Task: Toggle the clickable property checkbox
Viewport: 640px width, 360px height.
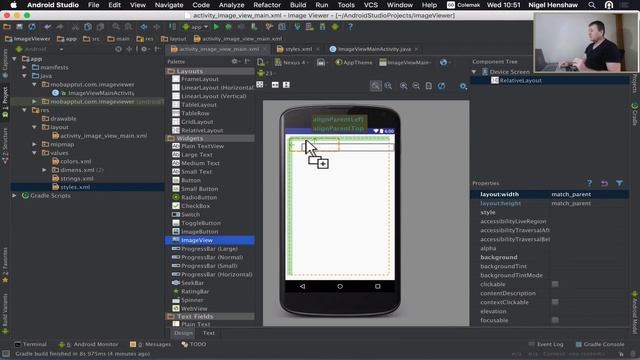Action: 555,284
